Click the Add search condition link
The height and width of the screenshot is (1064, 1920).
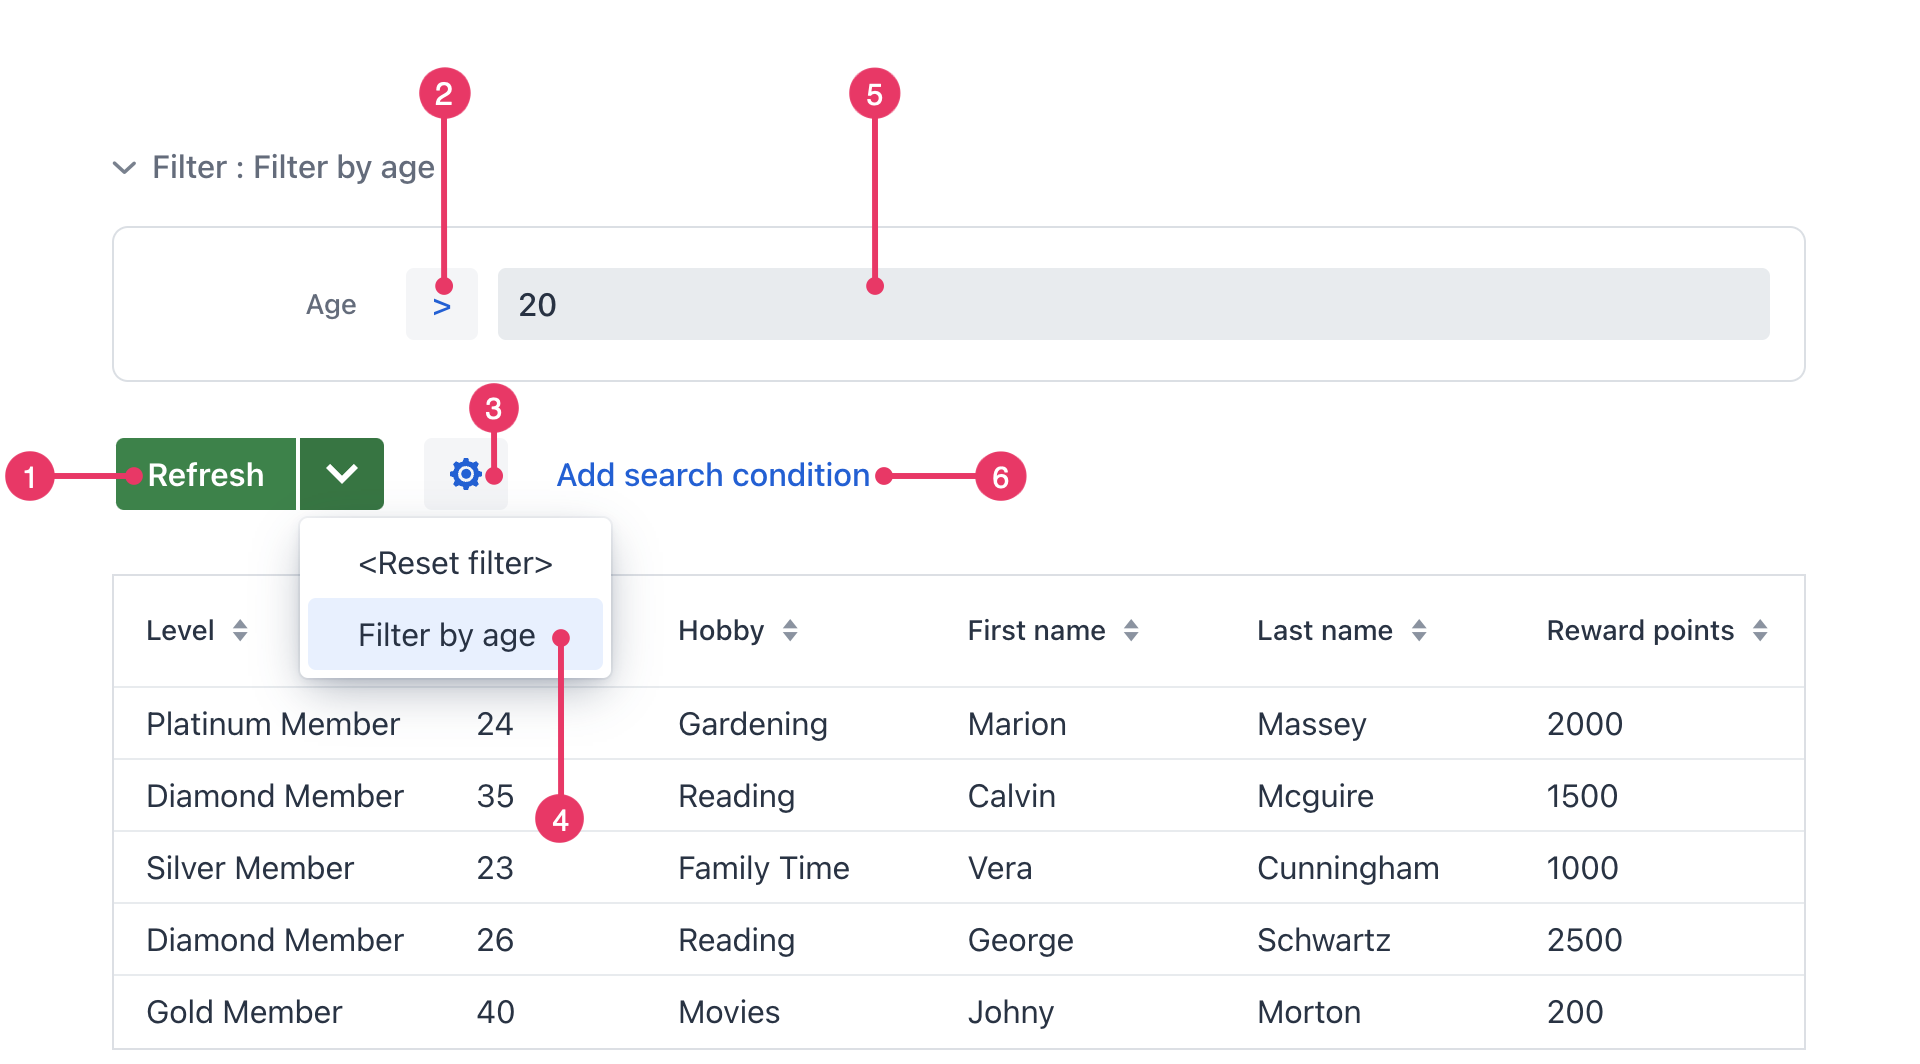click(712, 475)
